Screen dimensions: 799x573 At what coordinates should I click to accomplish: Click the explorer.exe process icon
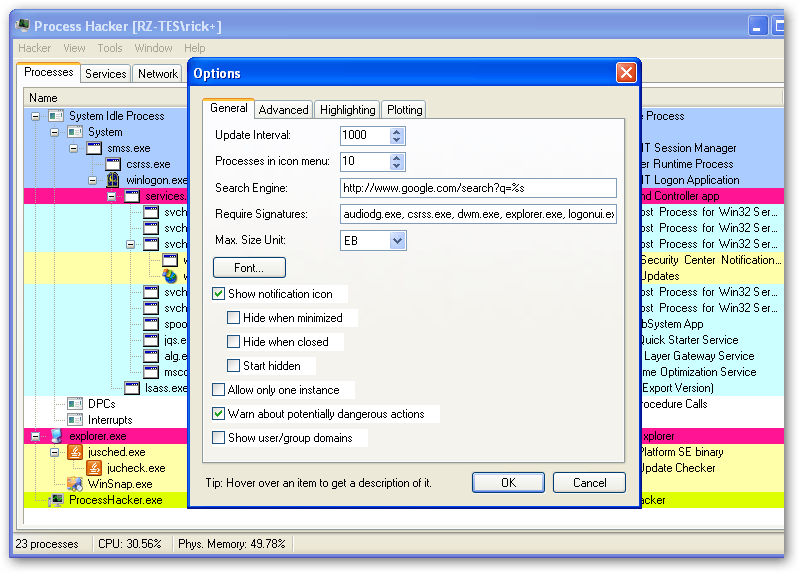(x=56, y=436)
